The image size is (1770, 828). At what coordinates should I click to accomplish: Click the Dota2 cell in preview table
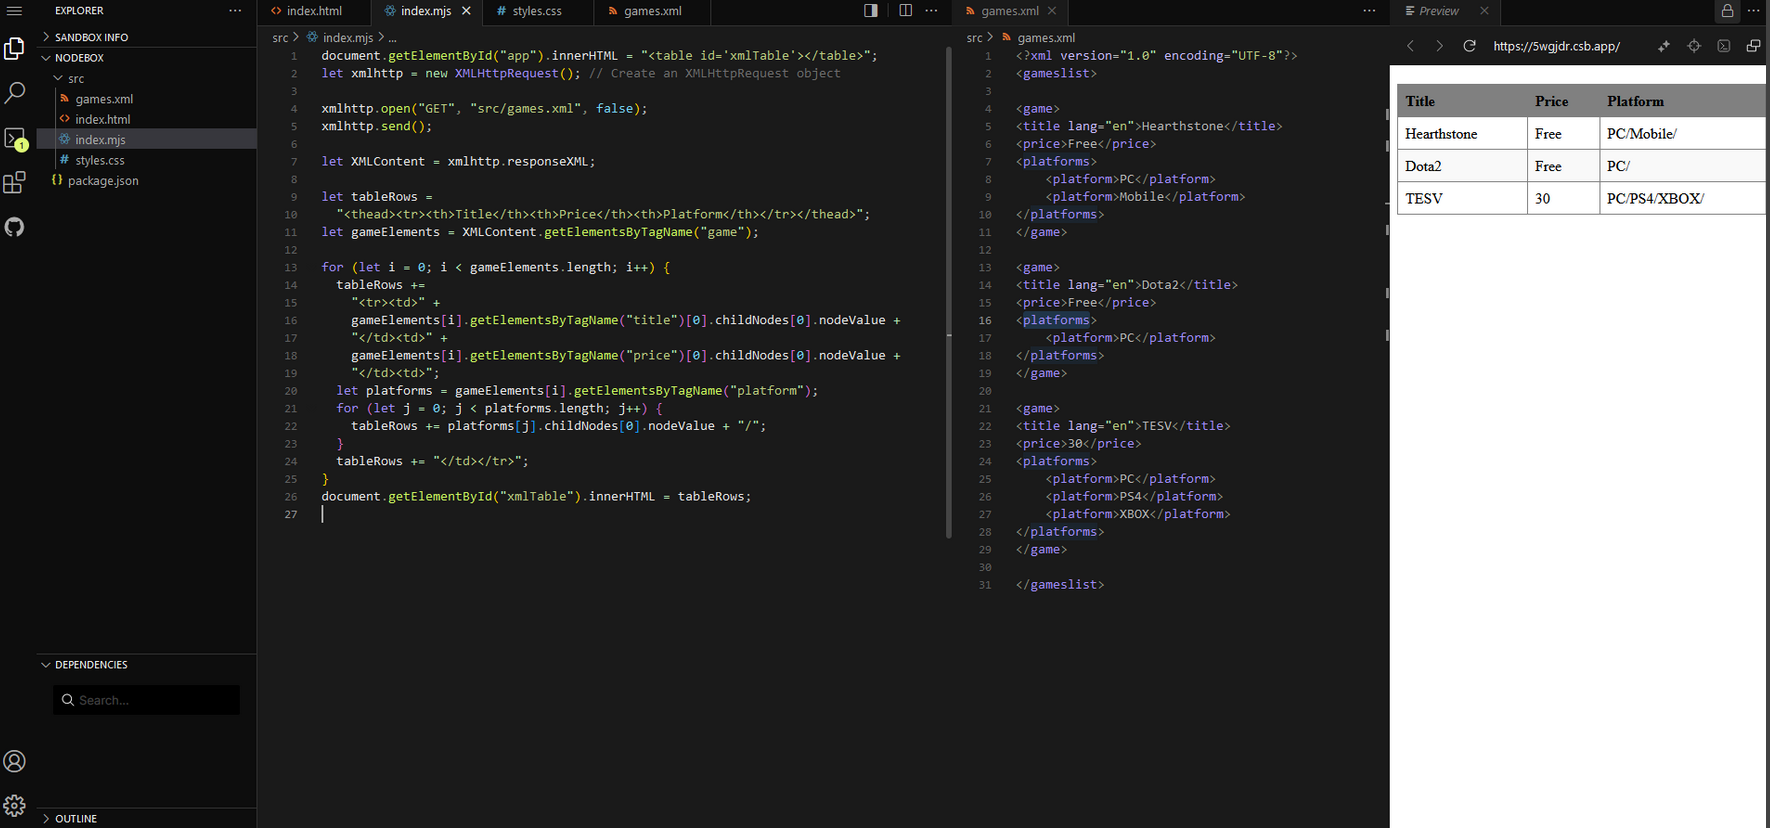(1462, 166)
